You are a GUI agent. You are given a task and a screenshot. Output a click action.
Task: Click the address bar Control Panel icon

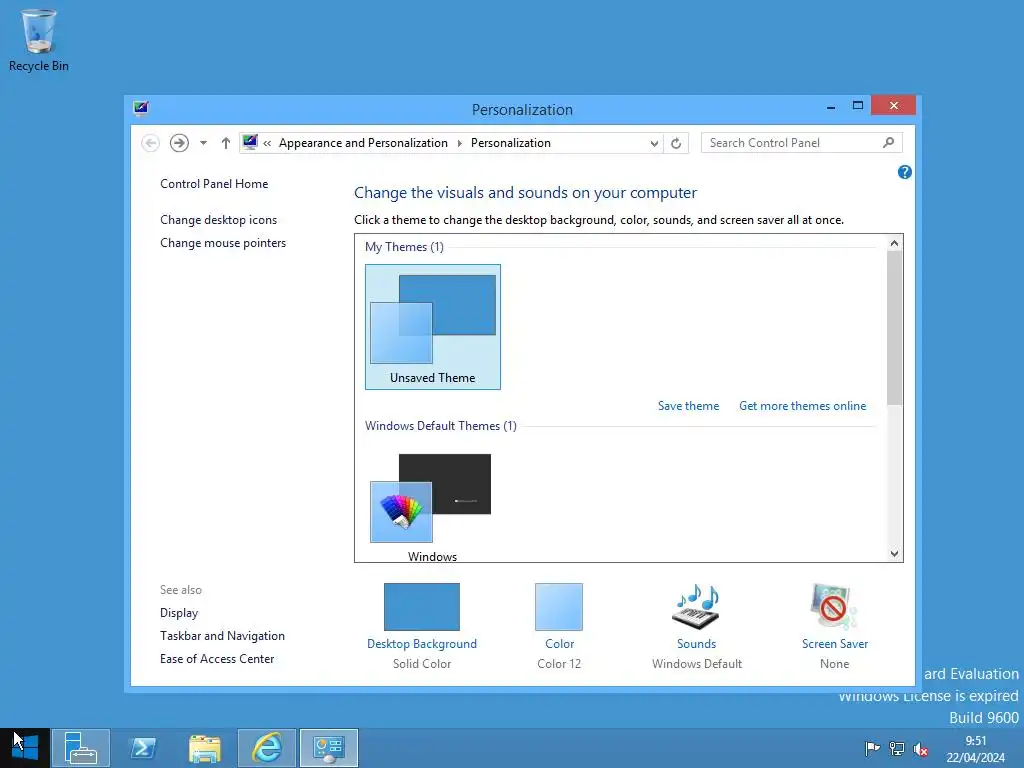249,142
